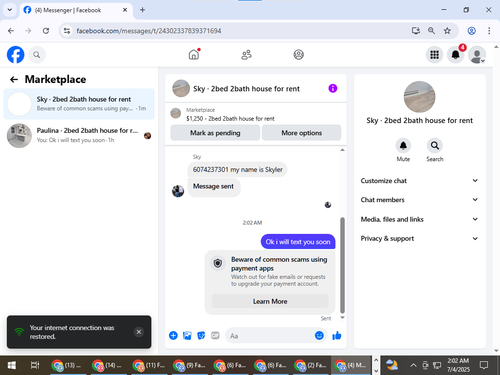
Task: Open the Facebook logo home link
Action: 15,55
